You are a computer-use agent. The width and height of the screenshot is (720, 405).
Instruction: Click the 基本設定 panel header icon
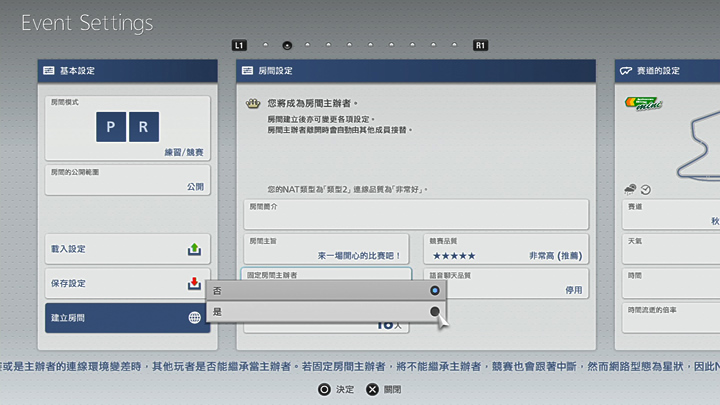click(x=48, y=71)
